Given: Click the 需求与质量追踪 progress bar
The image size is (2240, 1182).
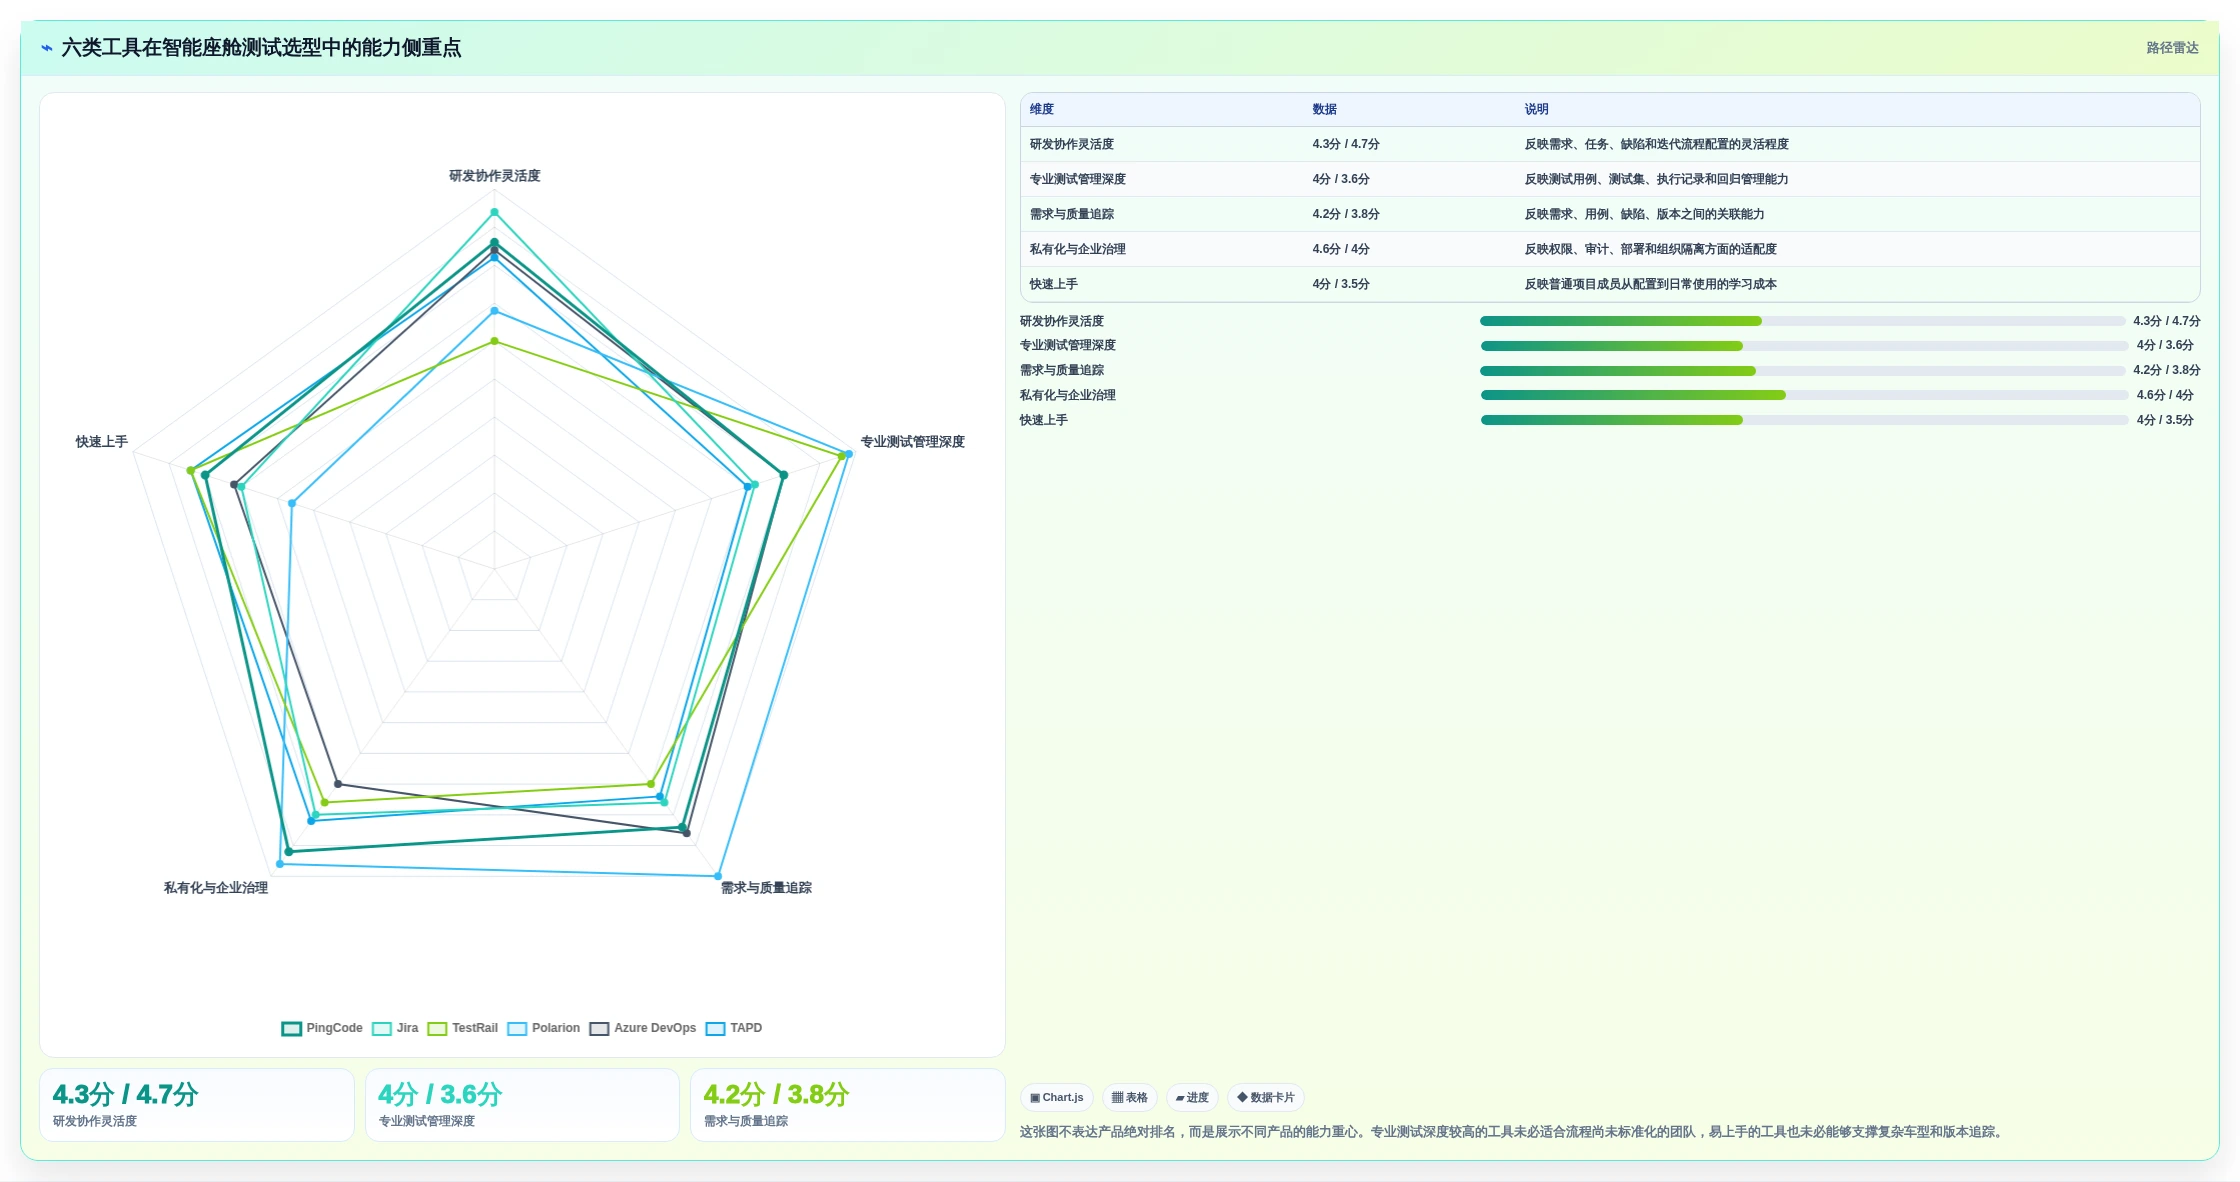Looking at the screenshot, I should (1803, 371).
